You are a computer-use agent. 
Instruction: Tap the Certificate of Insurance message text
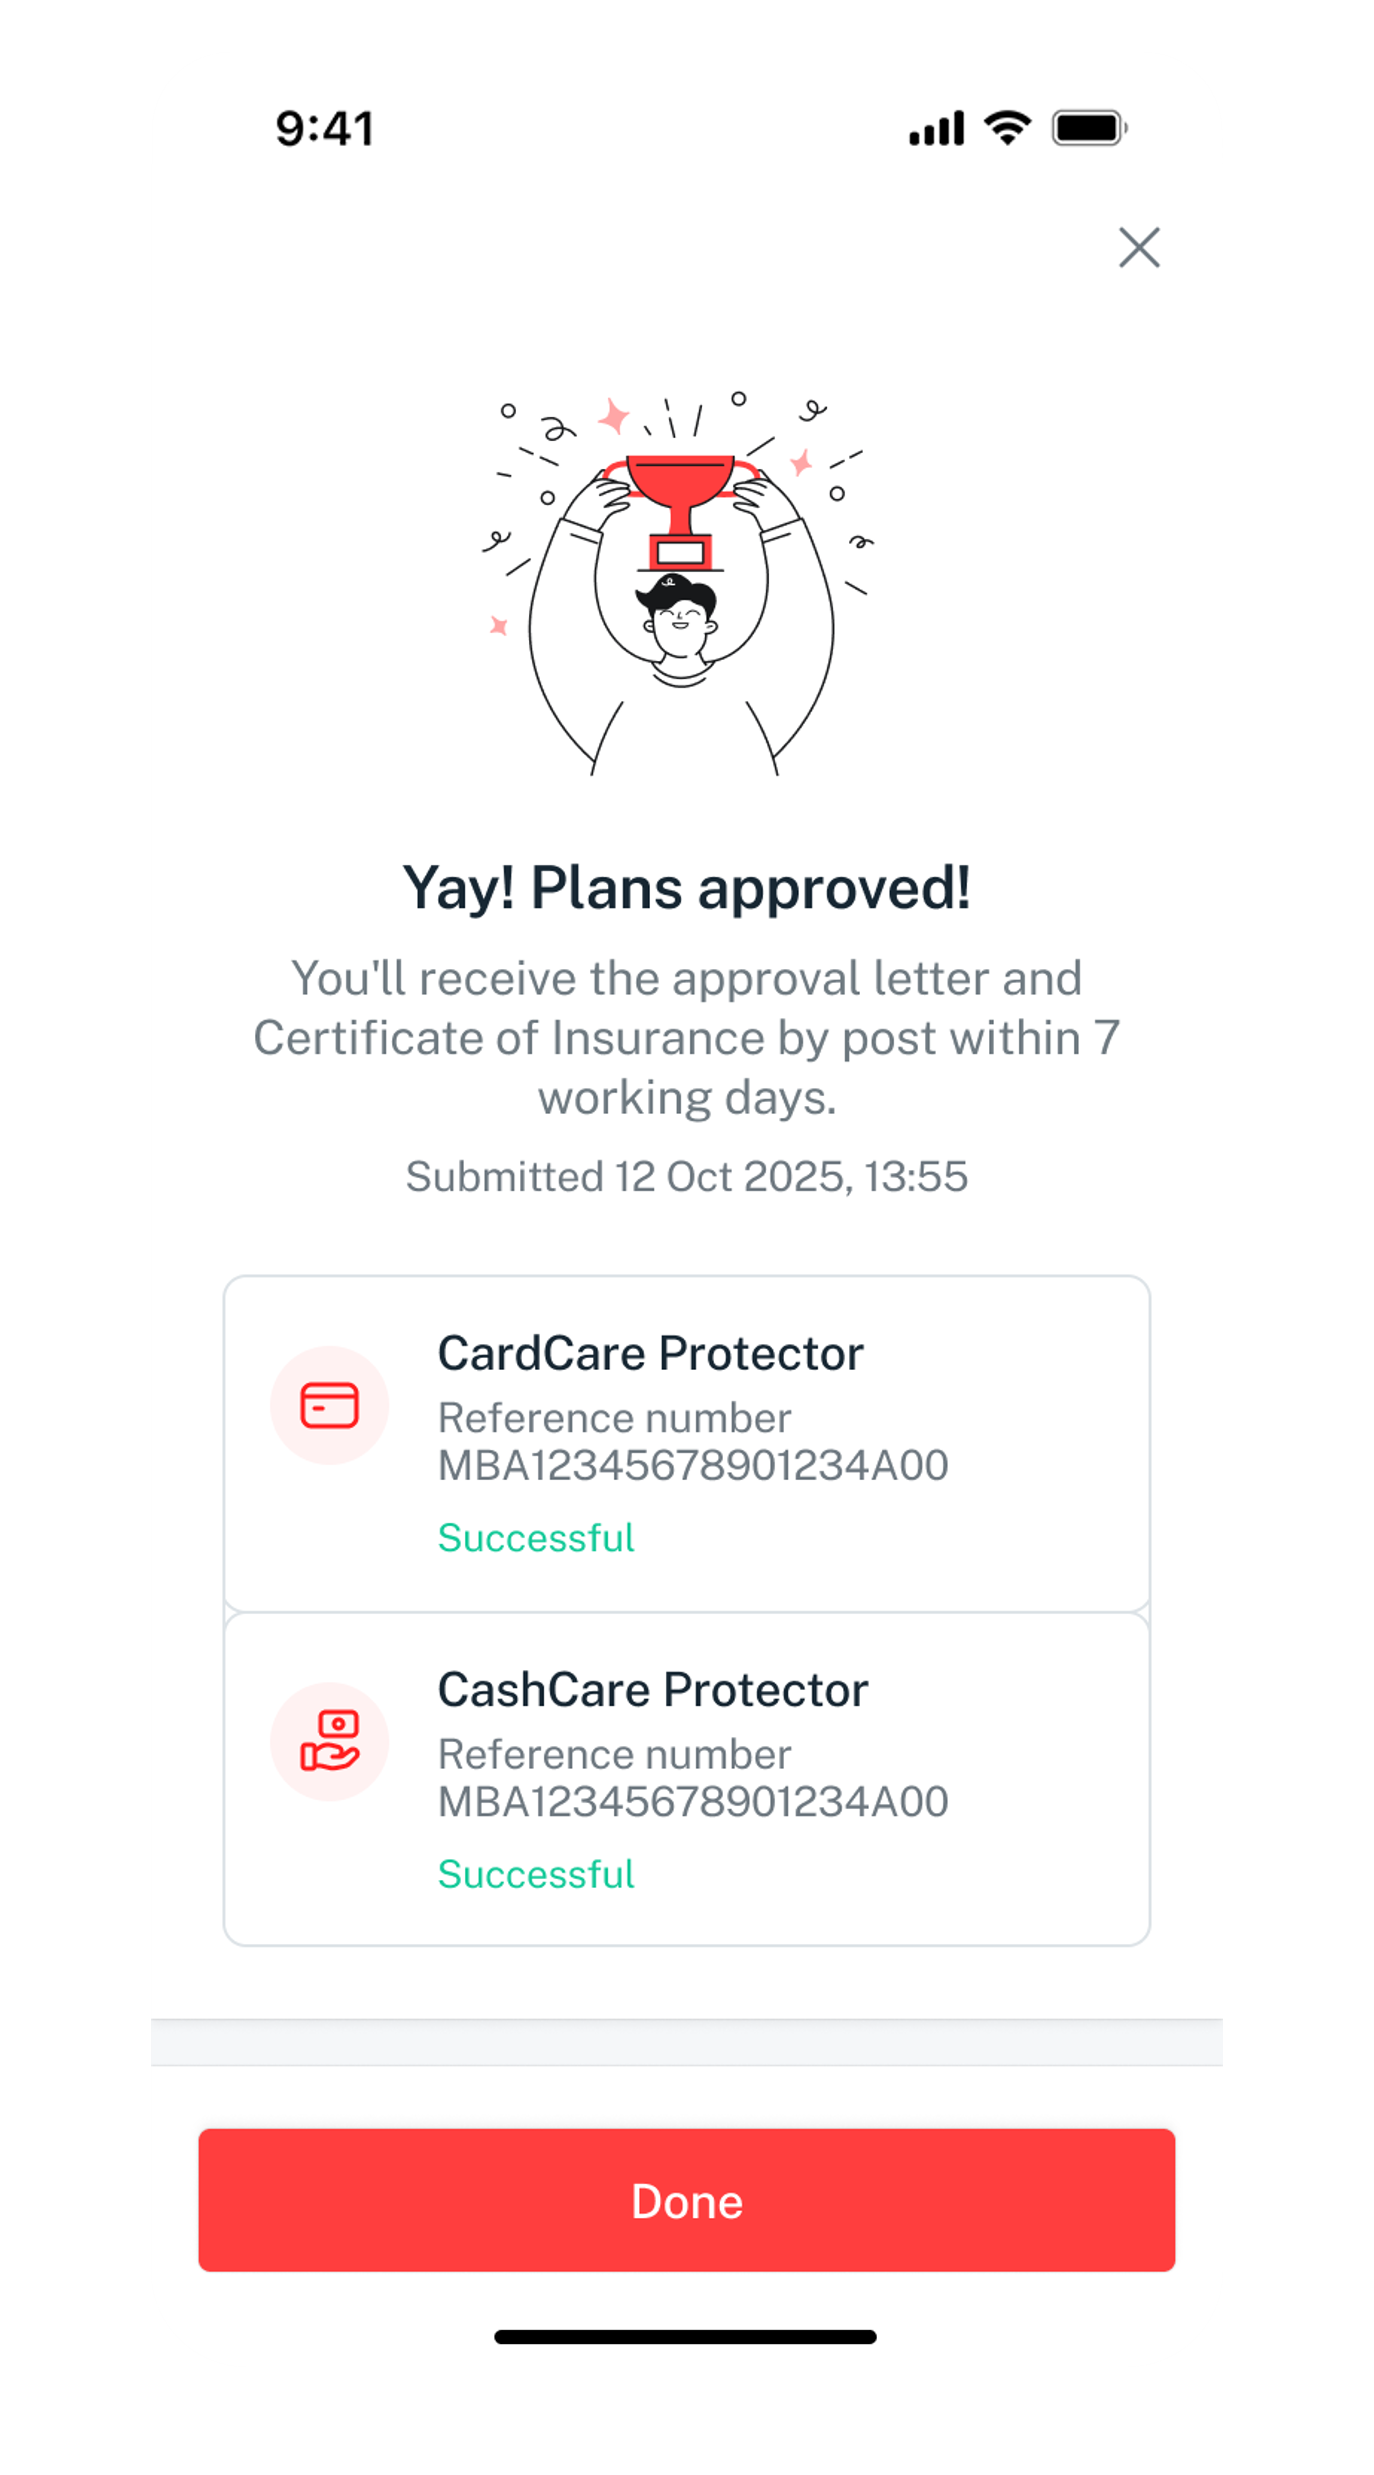tap(686, 1037)
